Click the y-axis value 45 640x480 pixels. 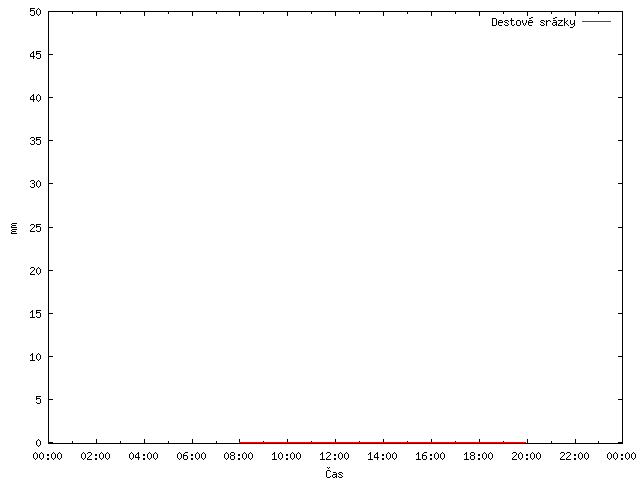pyautogui.click(x=36, y=55)
